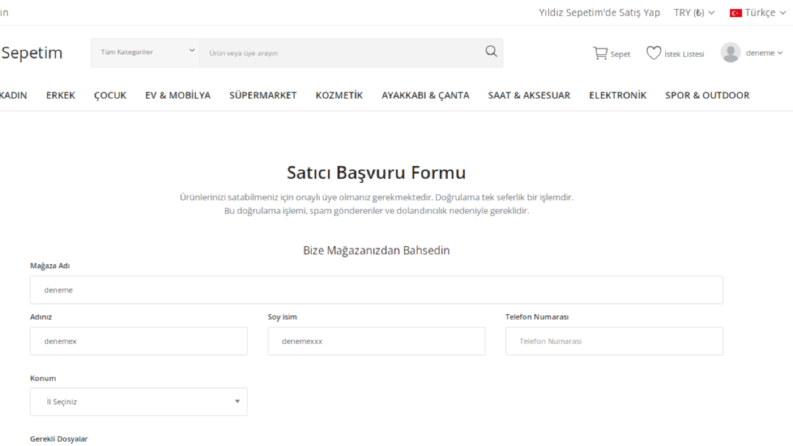793x446 pixels.
Task: Click the Mağaza Adı input field
Action: (x=376, y=290)
